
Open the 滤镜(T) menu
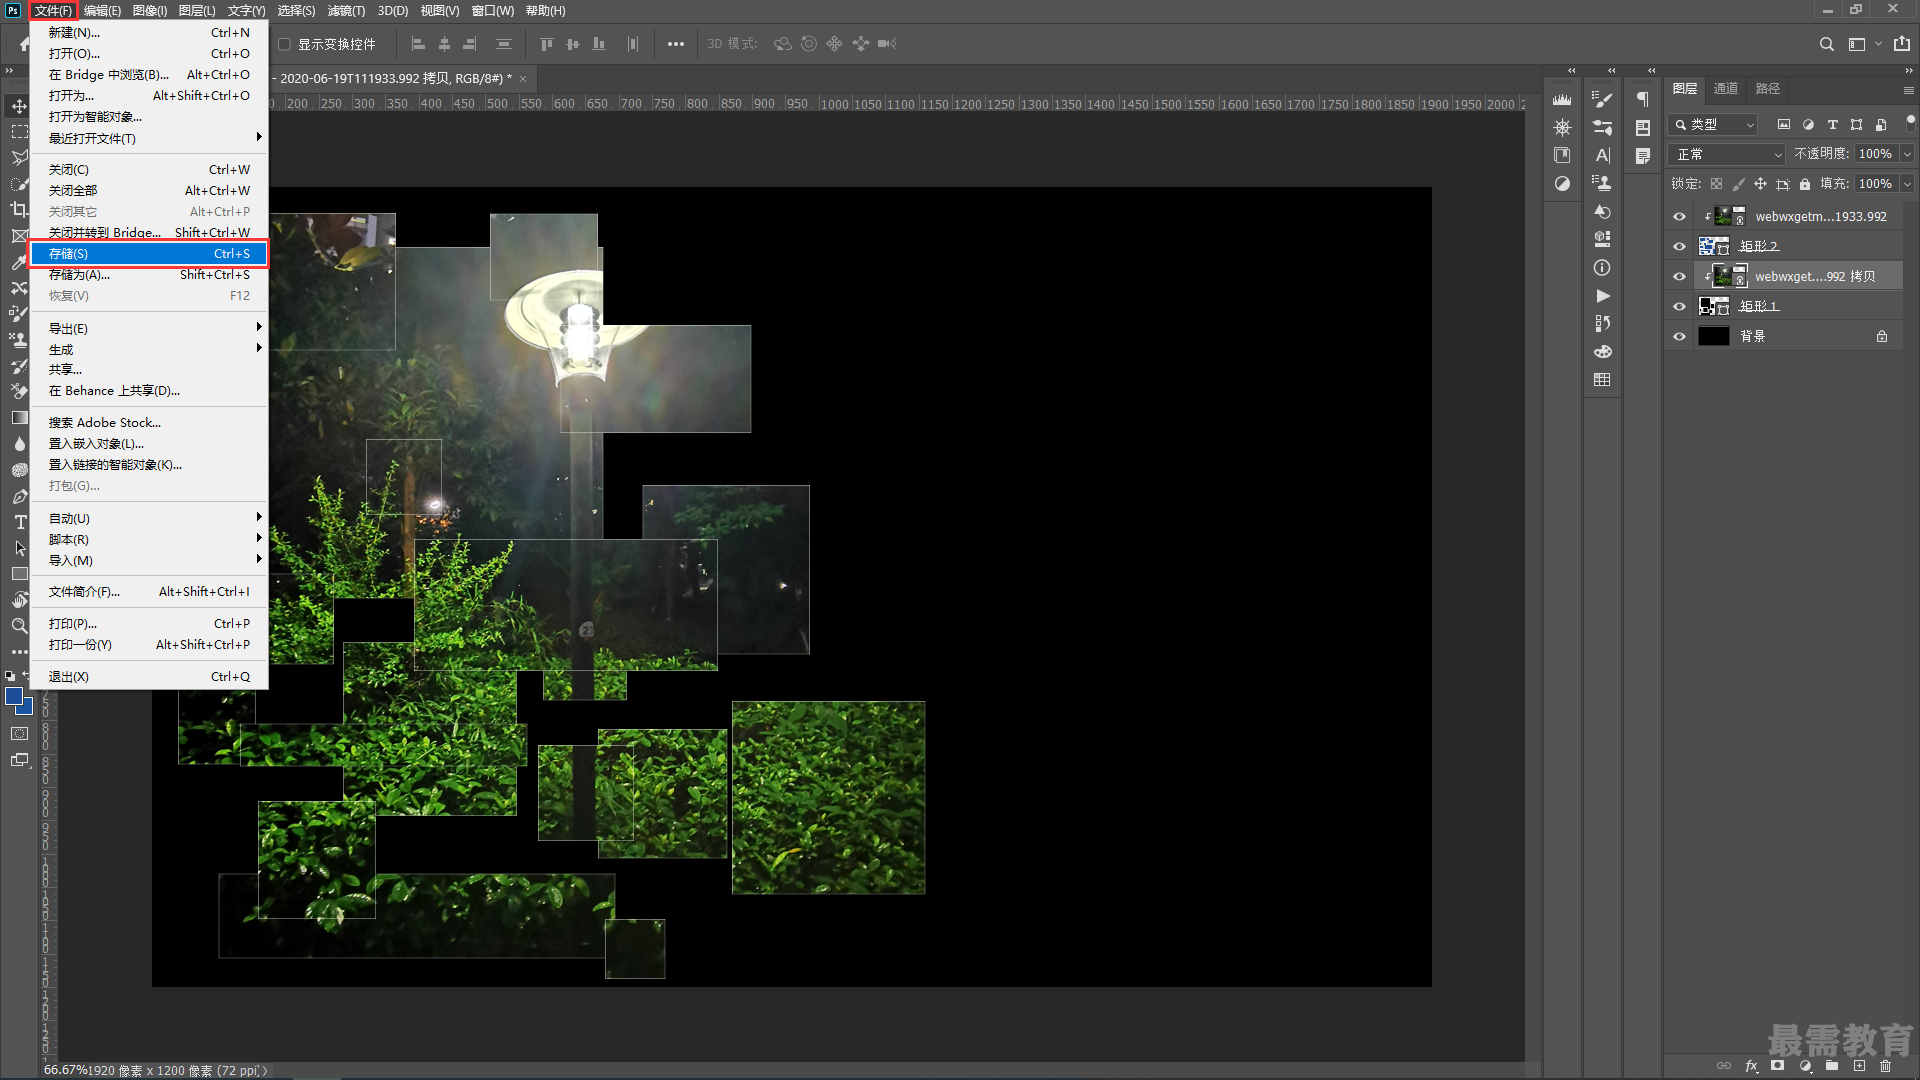click(346, 11)
